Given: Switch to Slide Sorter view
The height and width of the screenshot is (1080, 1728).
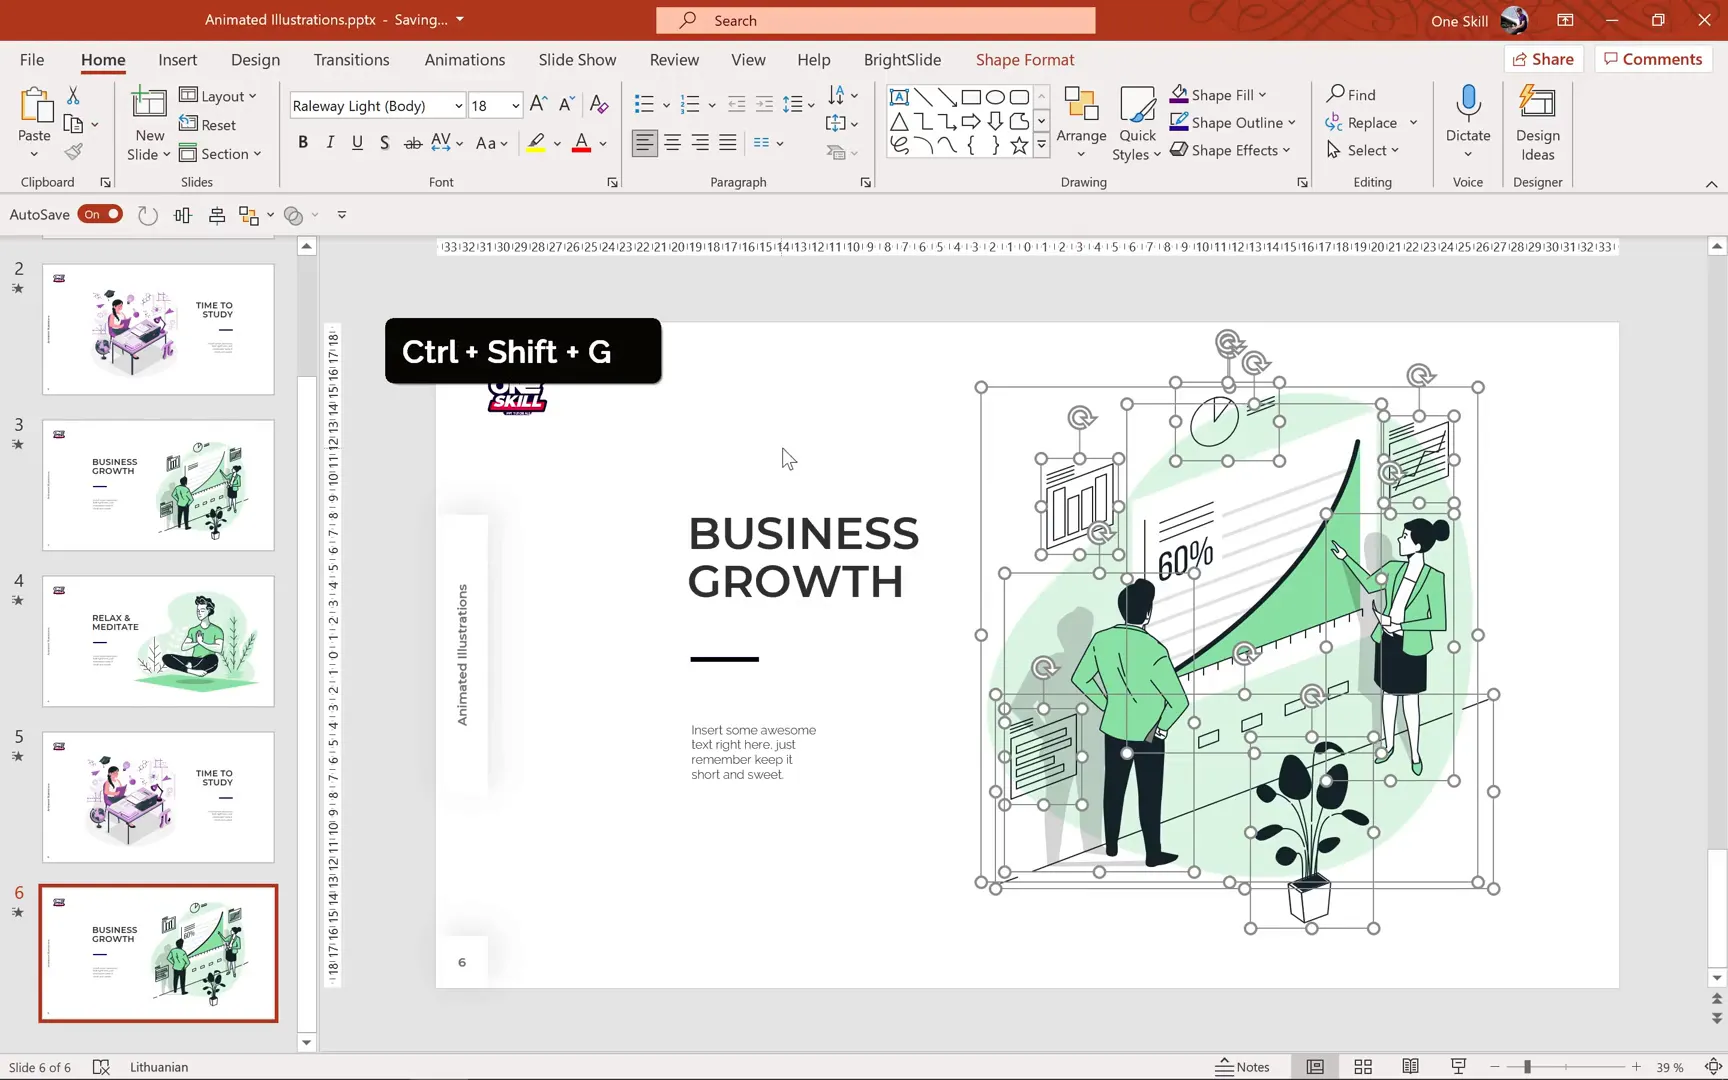Looking at the screenshot, I should pos(1363,1066).
